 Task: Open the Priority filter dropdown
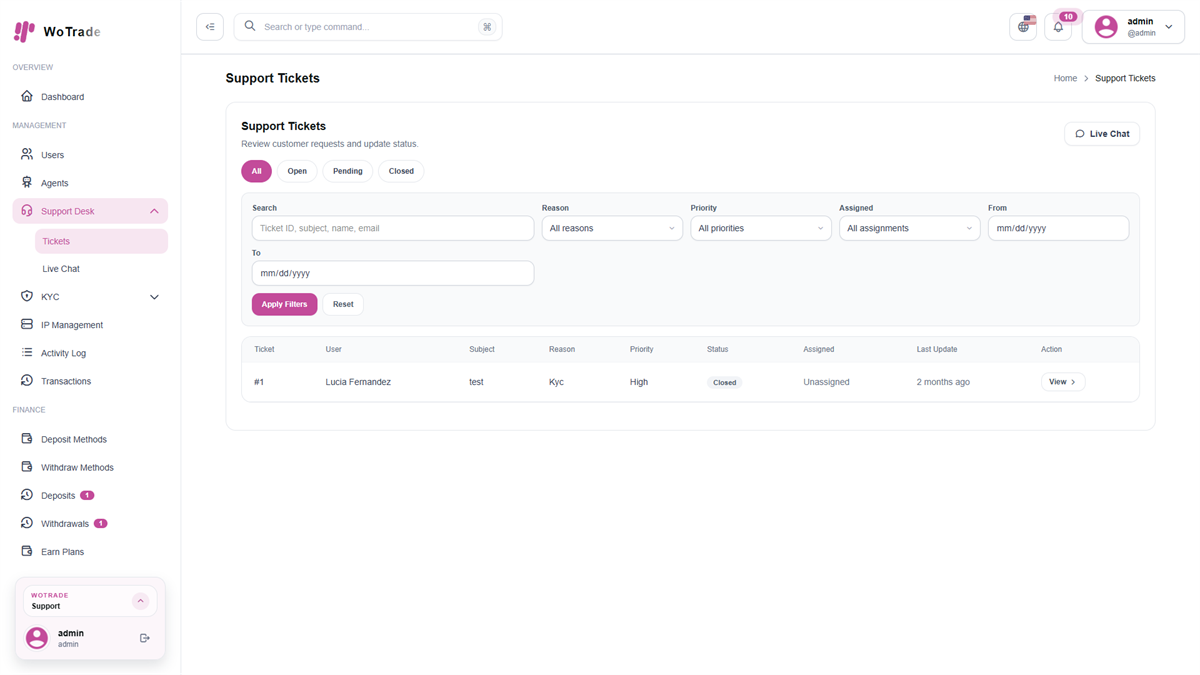[761, 228]
